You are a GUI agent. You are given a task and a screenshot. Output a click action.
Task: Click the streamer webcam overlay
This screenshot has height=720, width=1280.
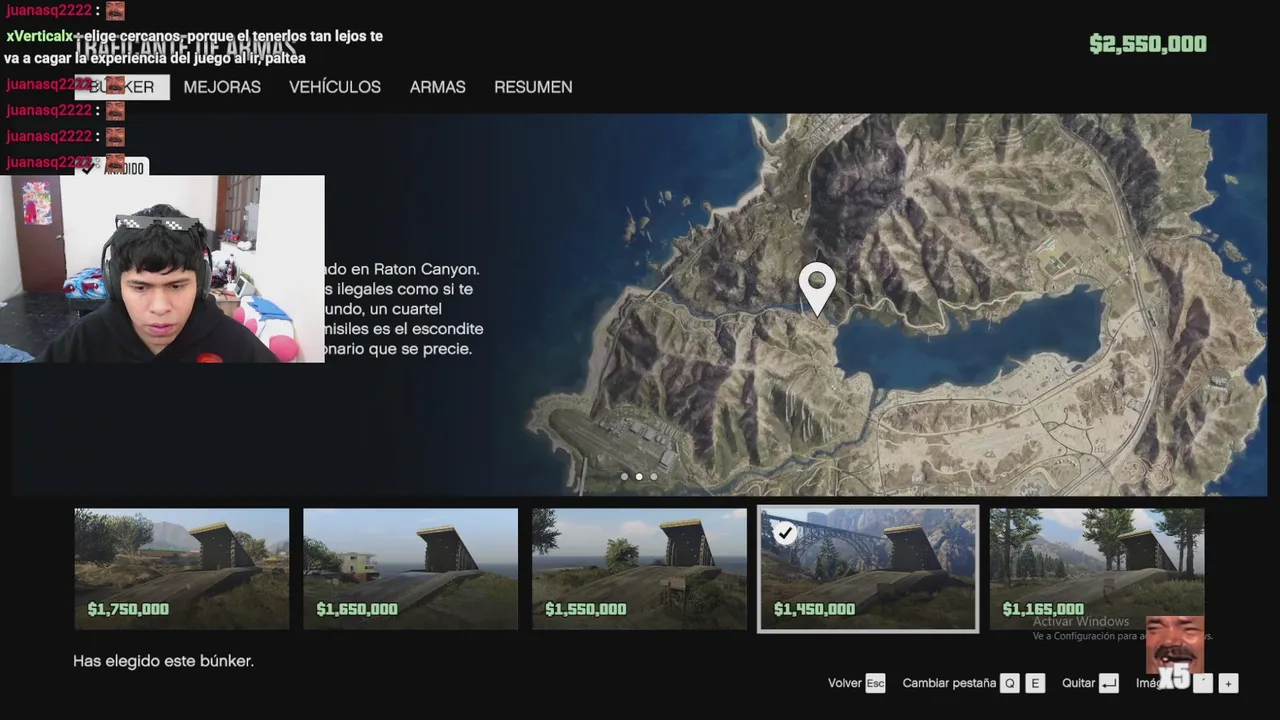(162, 269)
